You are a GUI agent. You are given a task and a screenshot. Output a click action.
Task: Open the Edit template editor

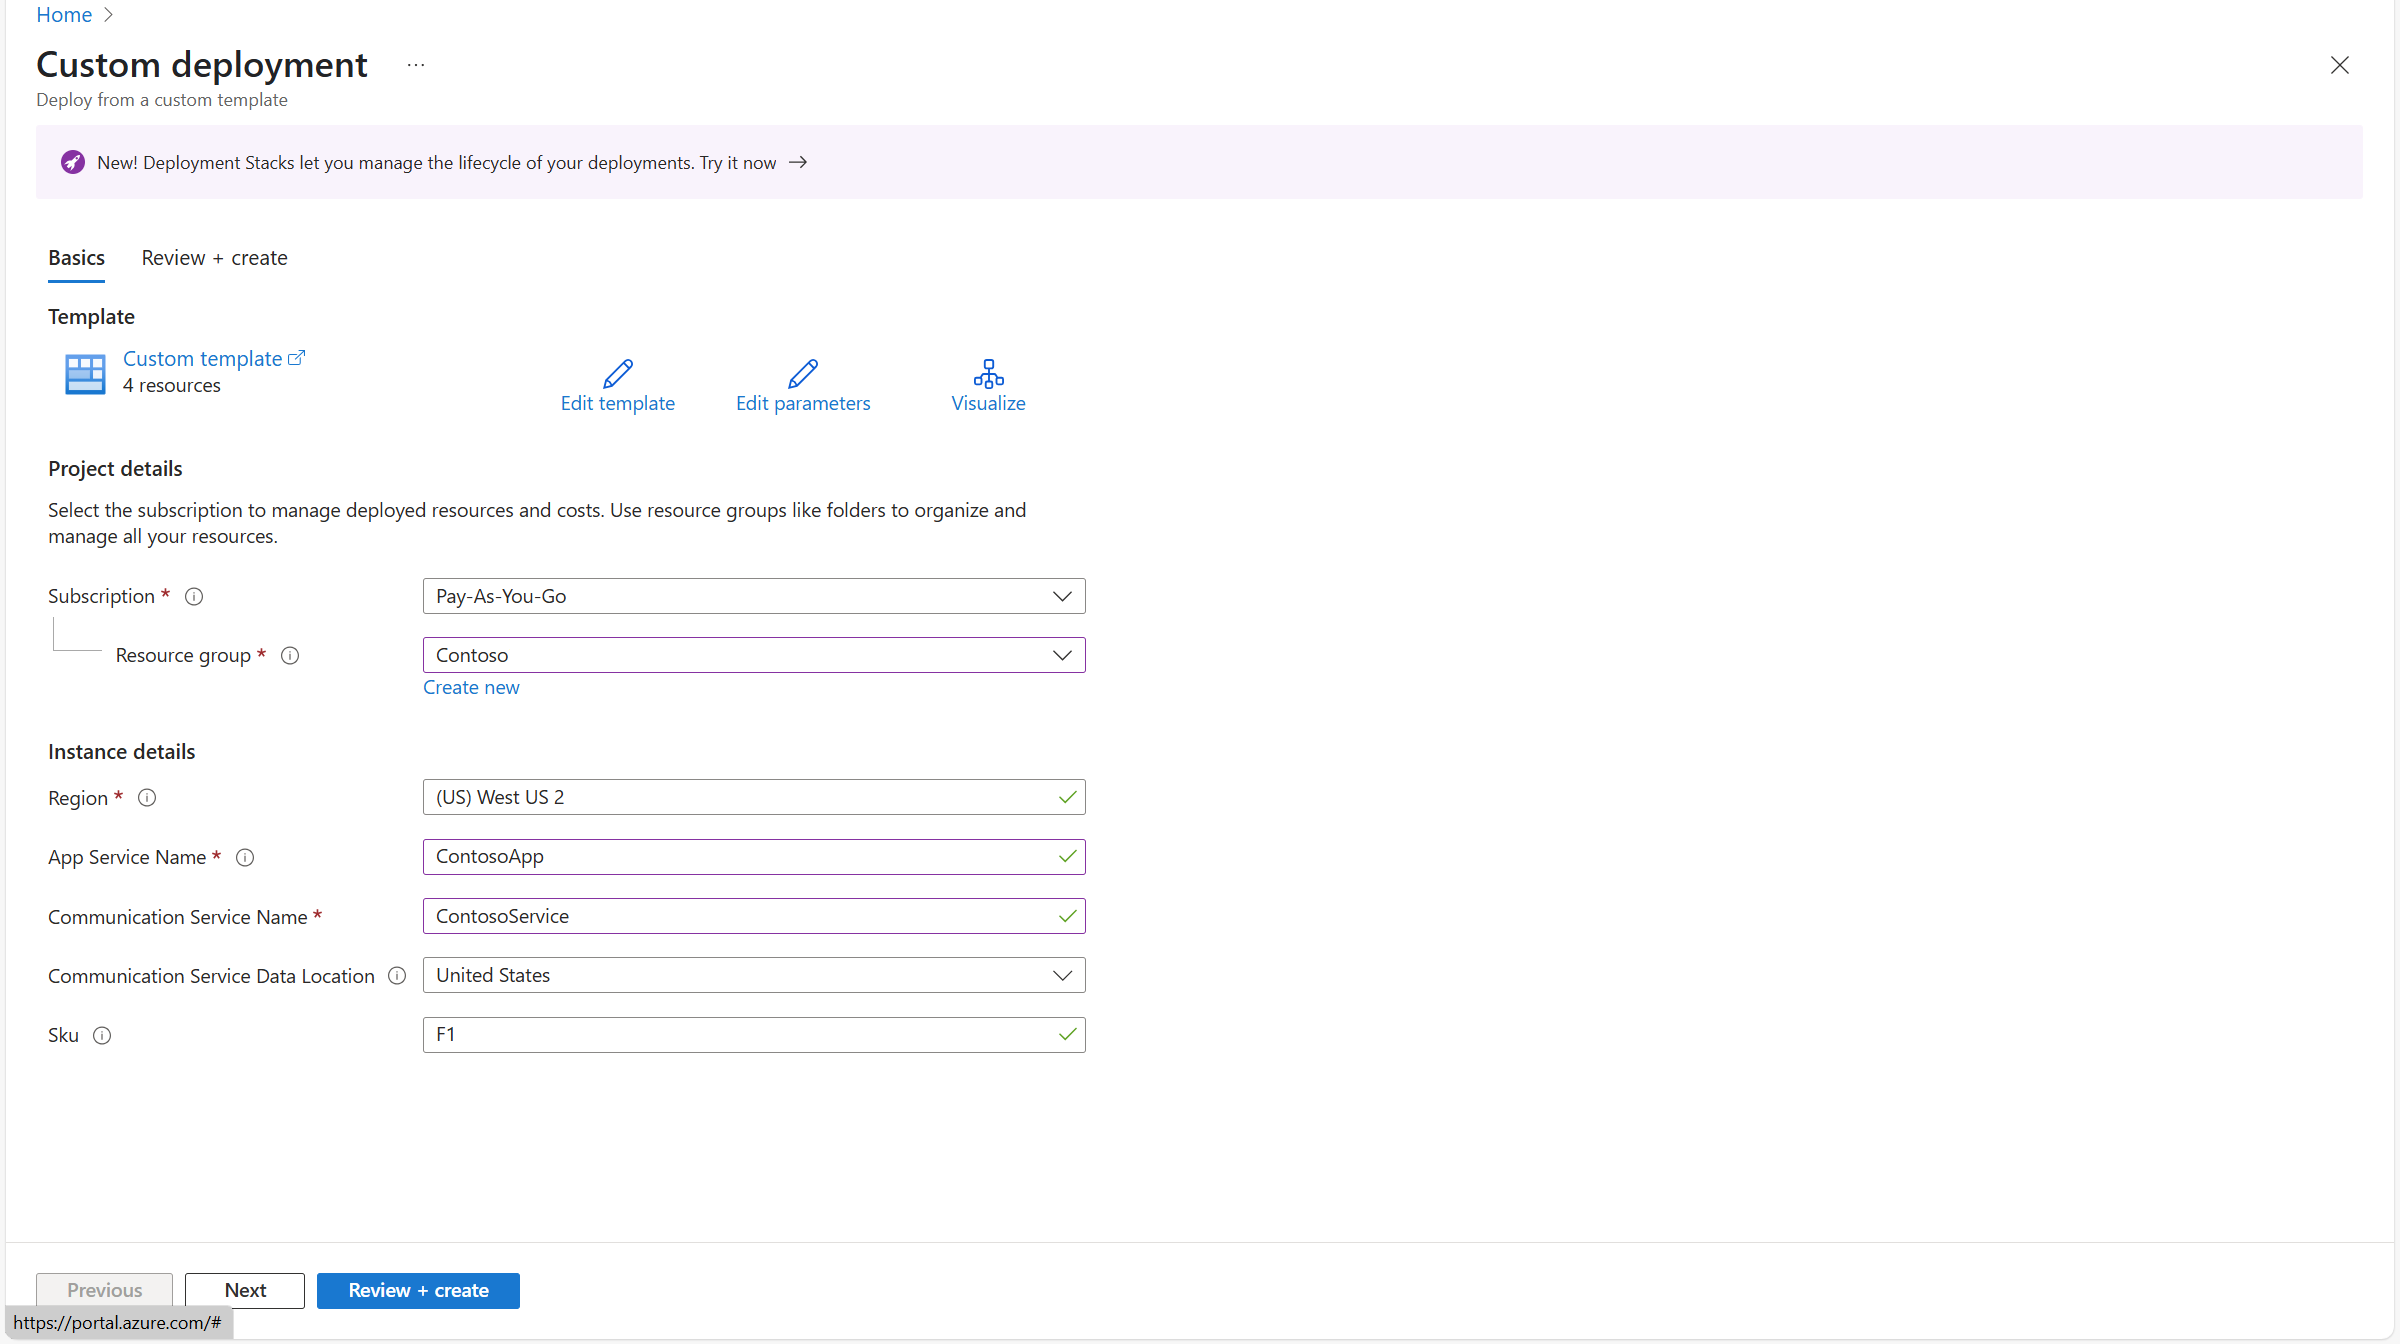[617, 385]
